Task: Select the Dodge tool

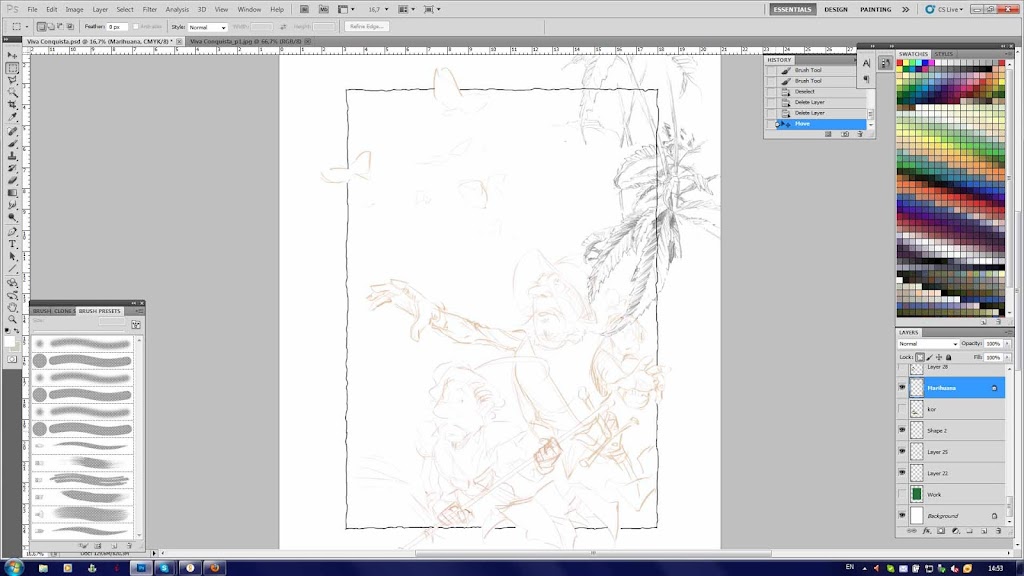Action: pos(12,218)
